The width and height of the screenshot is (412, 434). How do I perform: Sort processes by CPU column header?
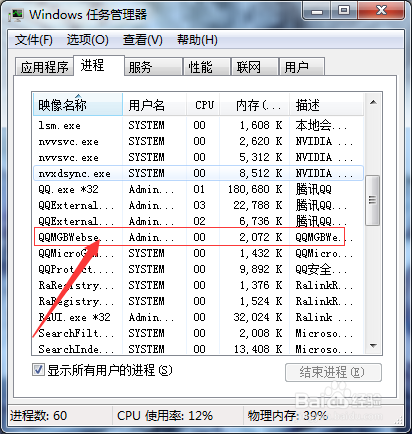[203, 105]
